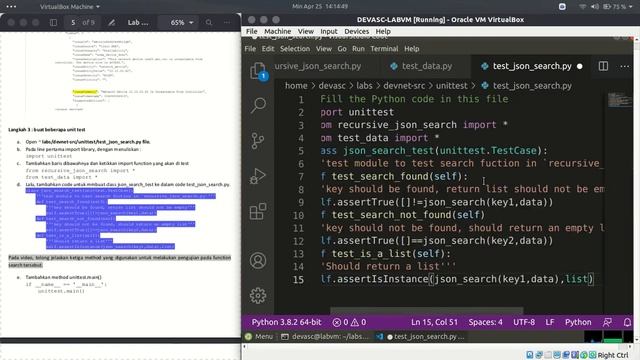Open the 65% zoom dropdown in the PDF viewer
This screenshot has width=640, height=360.
click(x=182, y=22)
